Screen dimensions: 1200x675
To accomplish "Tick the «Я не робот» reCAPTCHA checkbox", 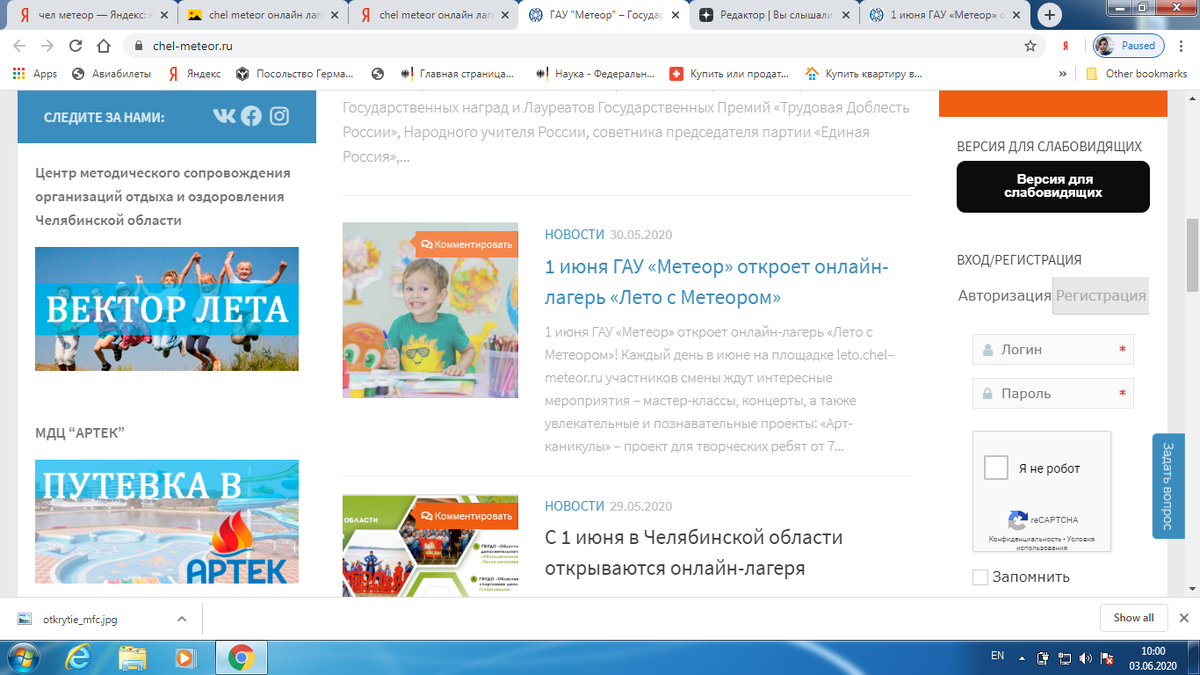I will click(x=995, y=467).
